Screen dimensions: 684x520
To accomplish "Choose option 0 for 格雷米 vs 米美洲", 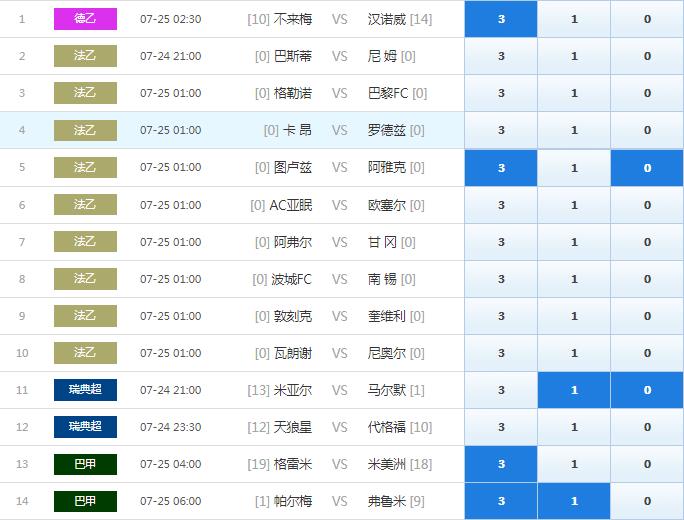I will [647, 464].
